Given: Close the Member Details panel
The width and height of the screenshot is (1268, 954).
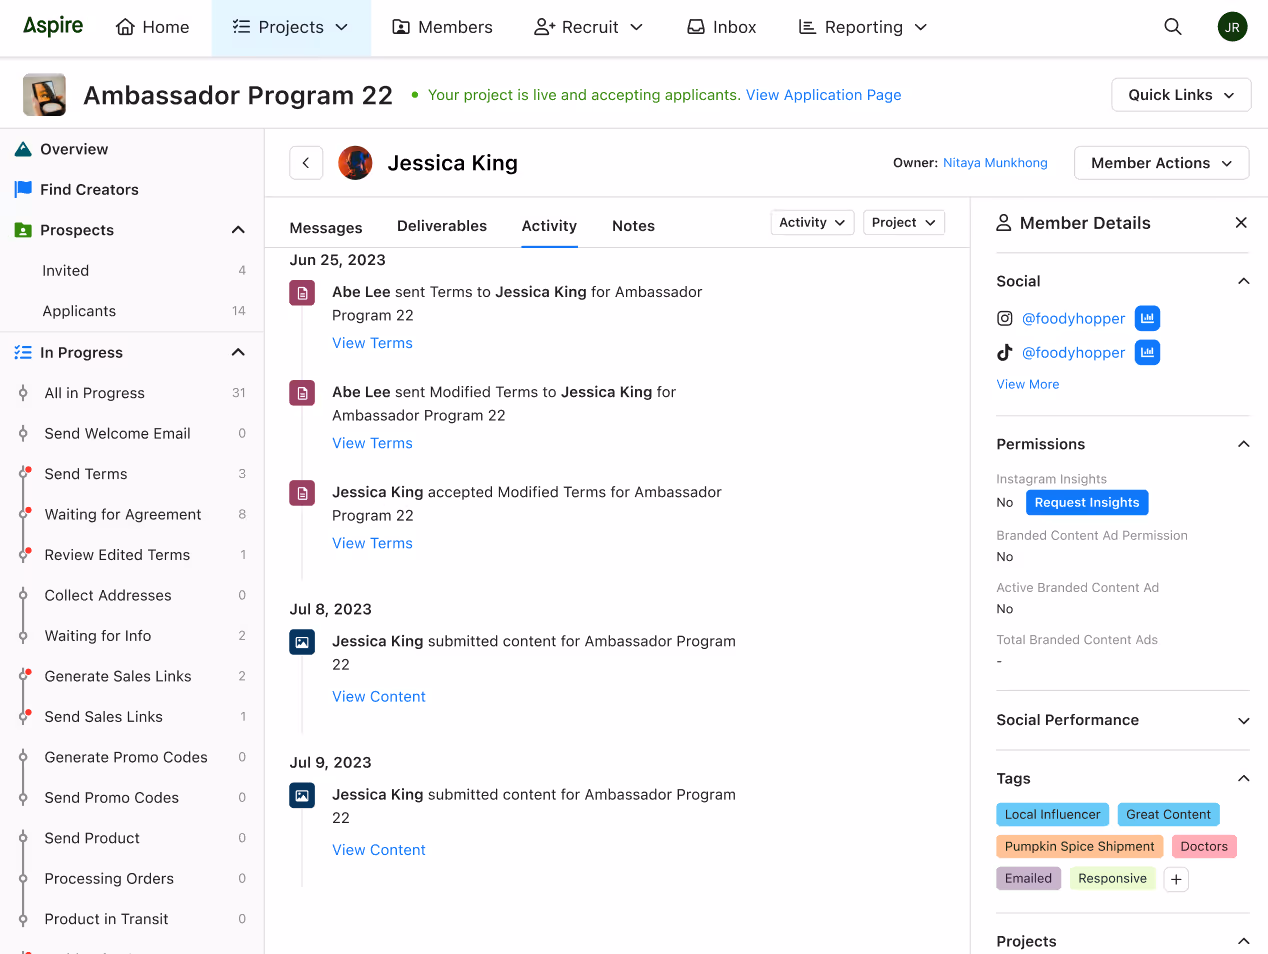Looking at the screenshot, I should click(1241, 223).
